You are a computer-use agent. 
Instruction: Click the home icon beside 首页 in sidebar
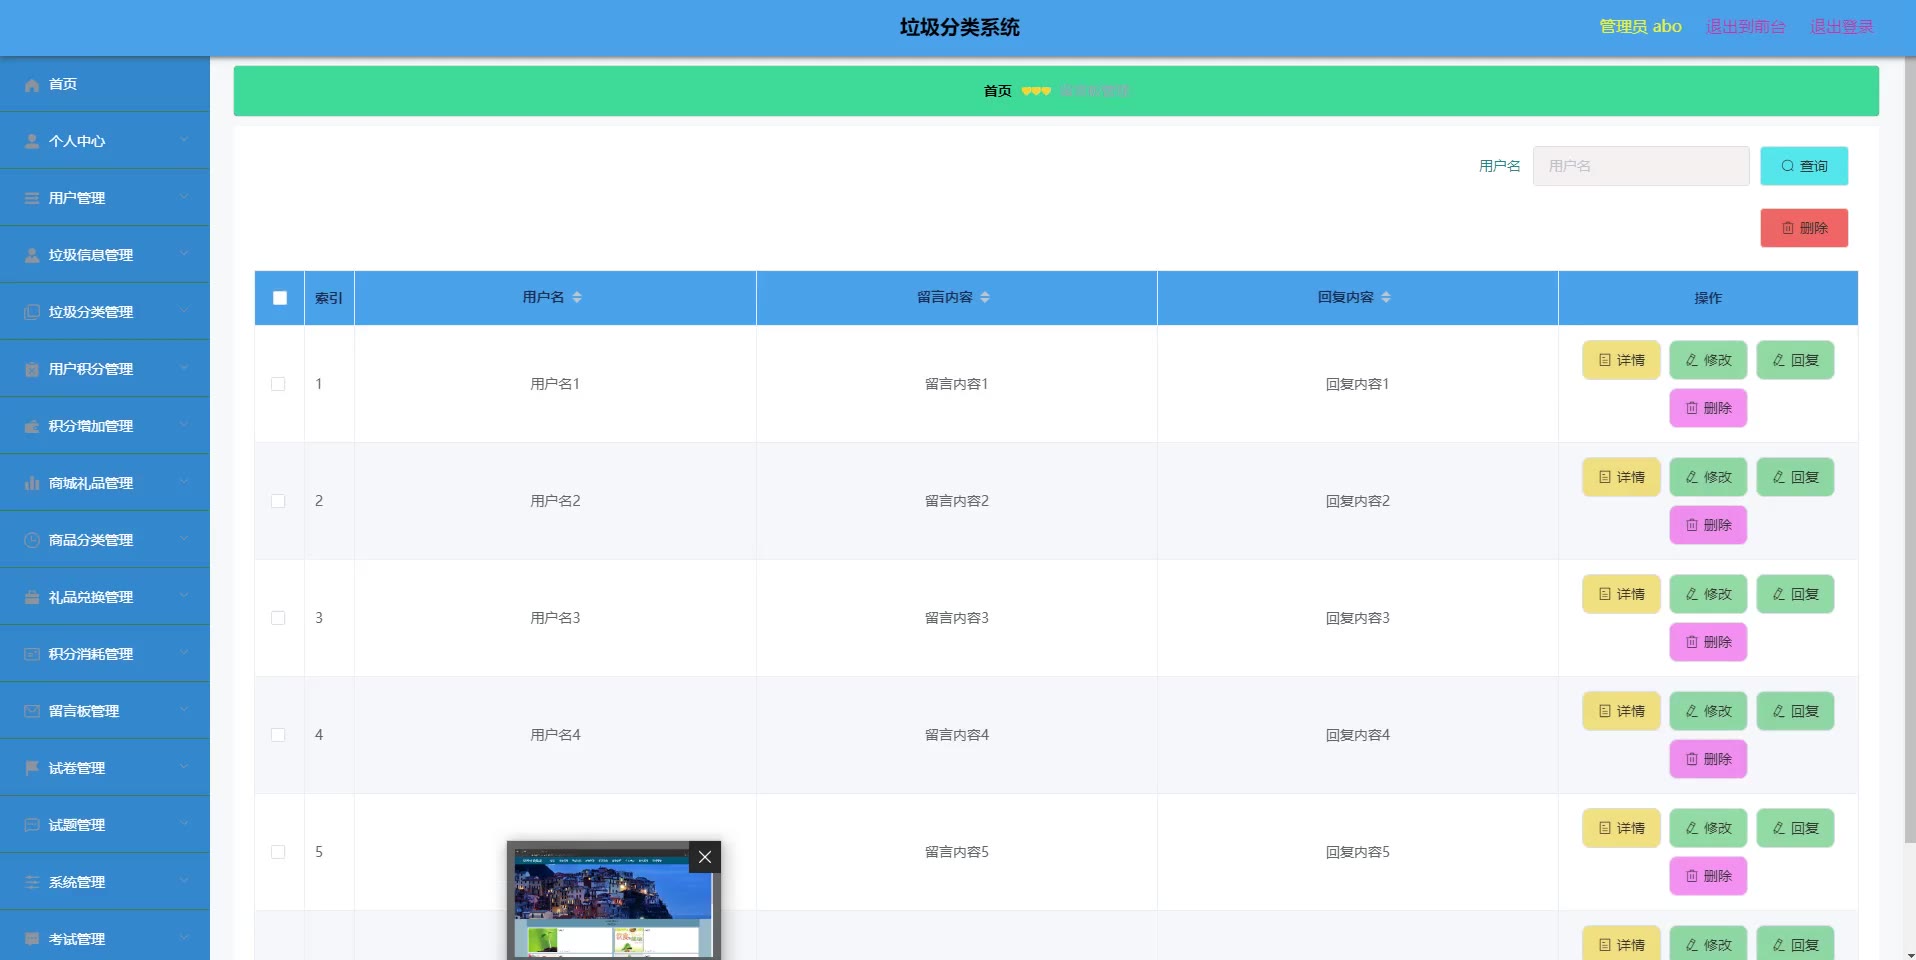32,85
